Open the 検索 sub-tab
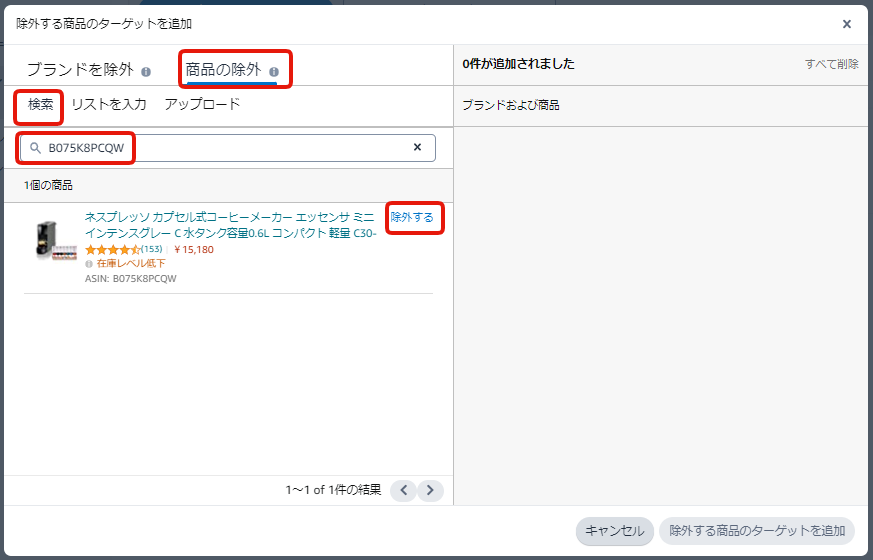The image size is (873, 560). (x=41, y=104)
